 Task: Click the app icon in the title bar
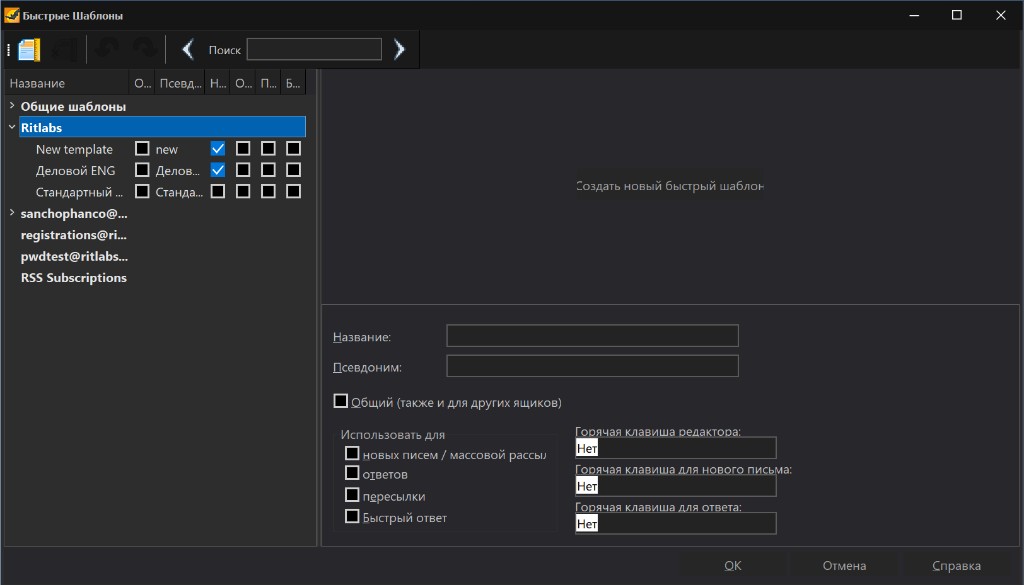[11, 15]
